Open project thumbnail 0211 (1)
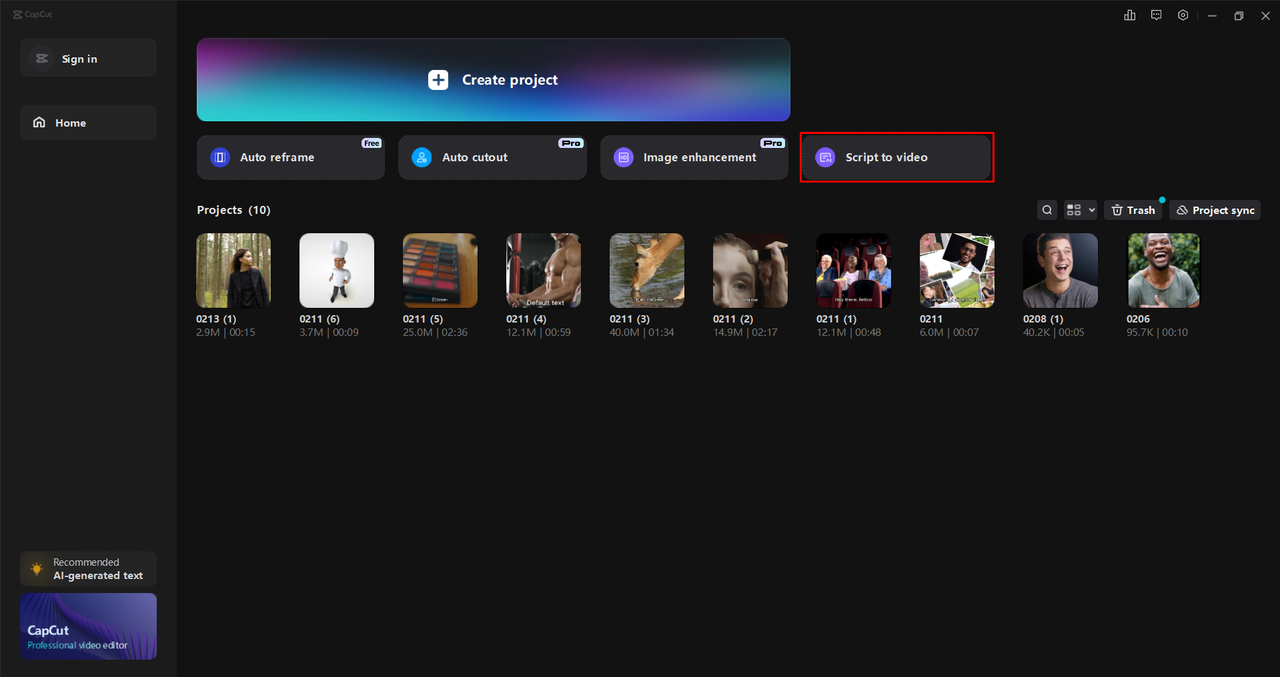The height and width of the screenshot is (677, 1280). [854, 270]
